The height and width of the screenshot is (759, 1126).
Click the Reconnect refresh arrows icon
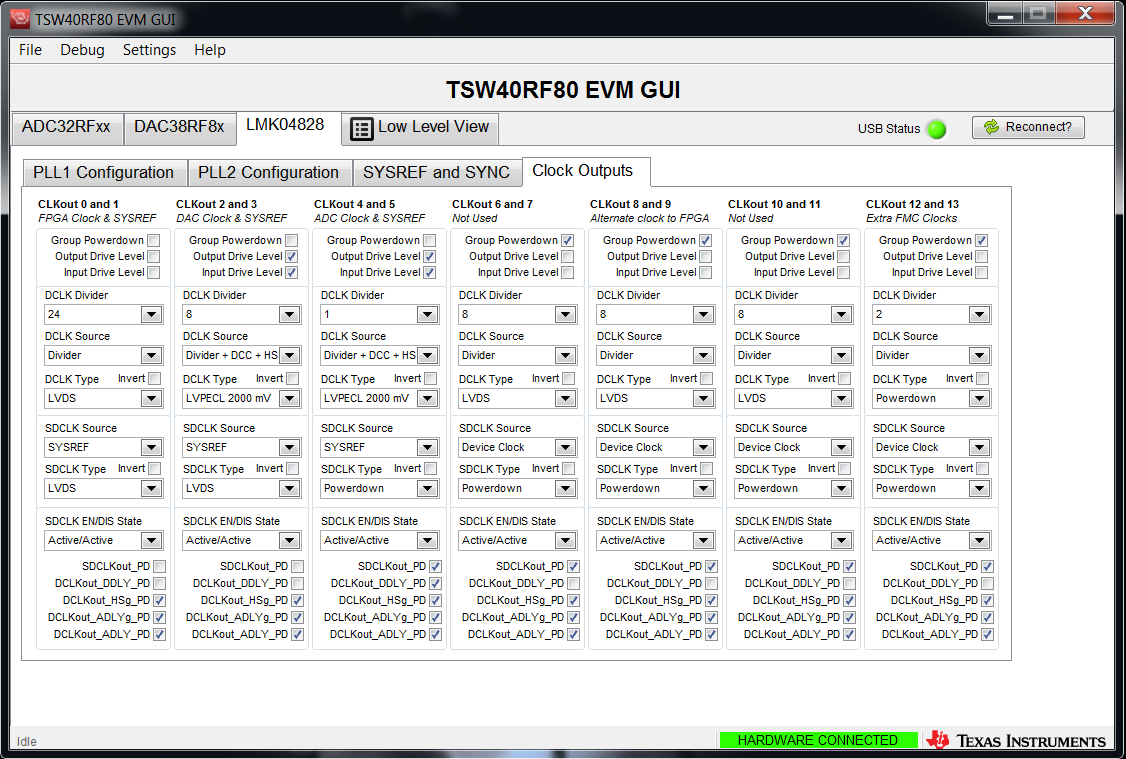click(x=991, y=127)
